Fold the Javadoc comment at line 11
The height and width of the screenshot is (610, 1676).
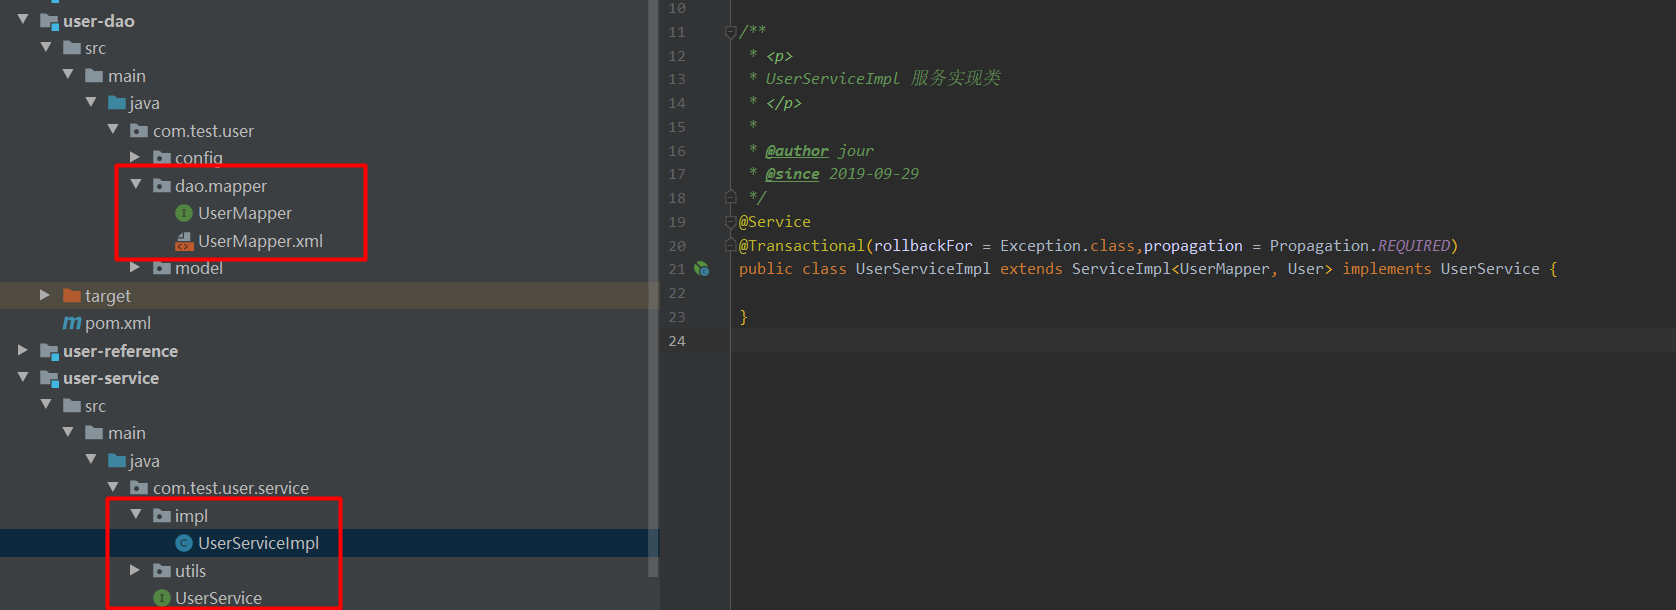[731, 32]
